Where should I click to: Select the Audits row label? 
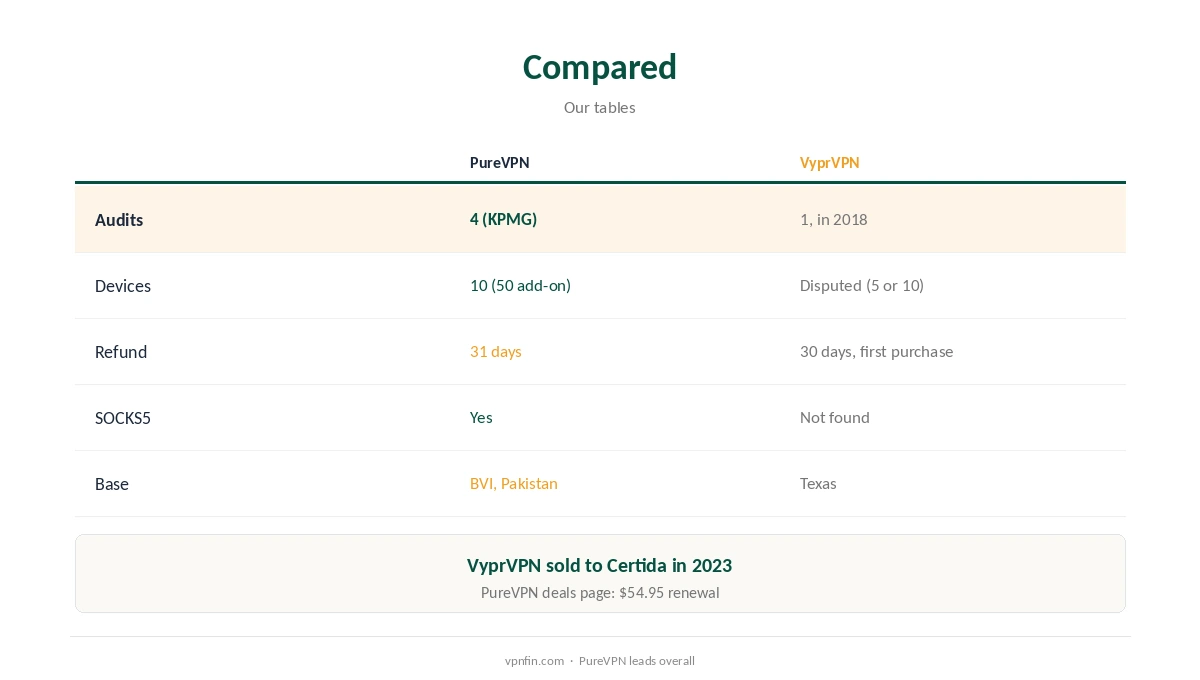(x=119, y=220)
